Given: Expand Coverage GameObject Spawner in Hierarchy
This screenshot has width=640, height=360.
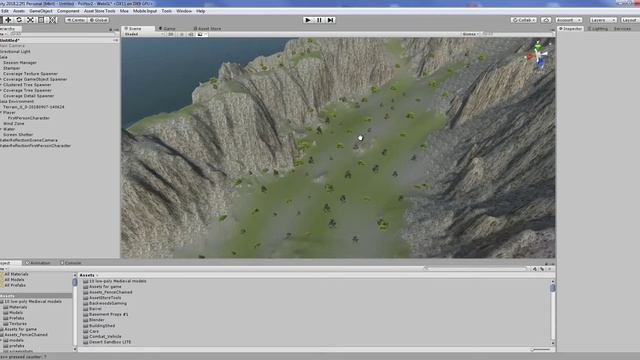Looking at the screenshot, I should [1, 79].
